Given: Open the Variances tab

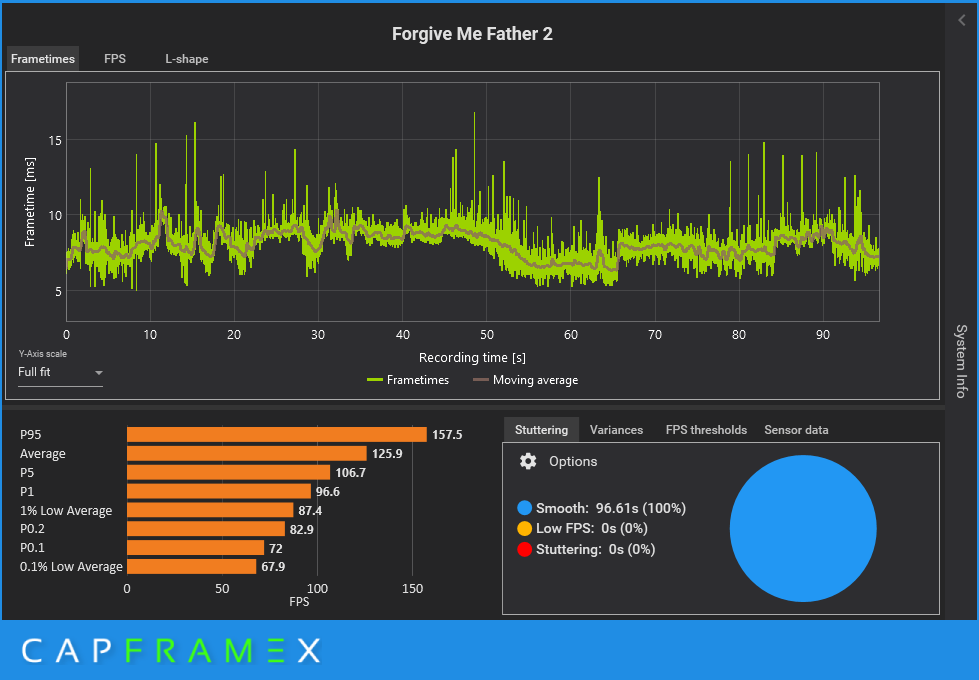Looking at the screenshot, I should (x=616, y=430).
